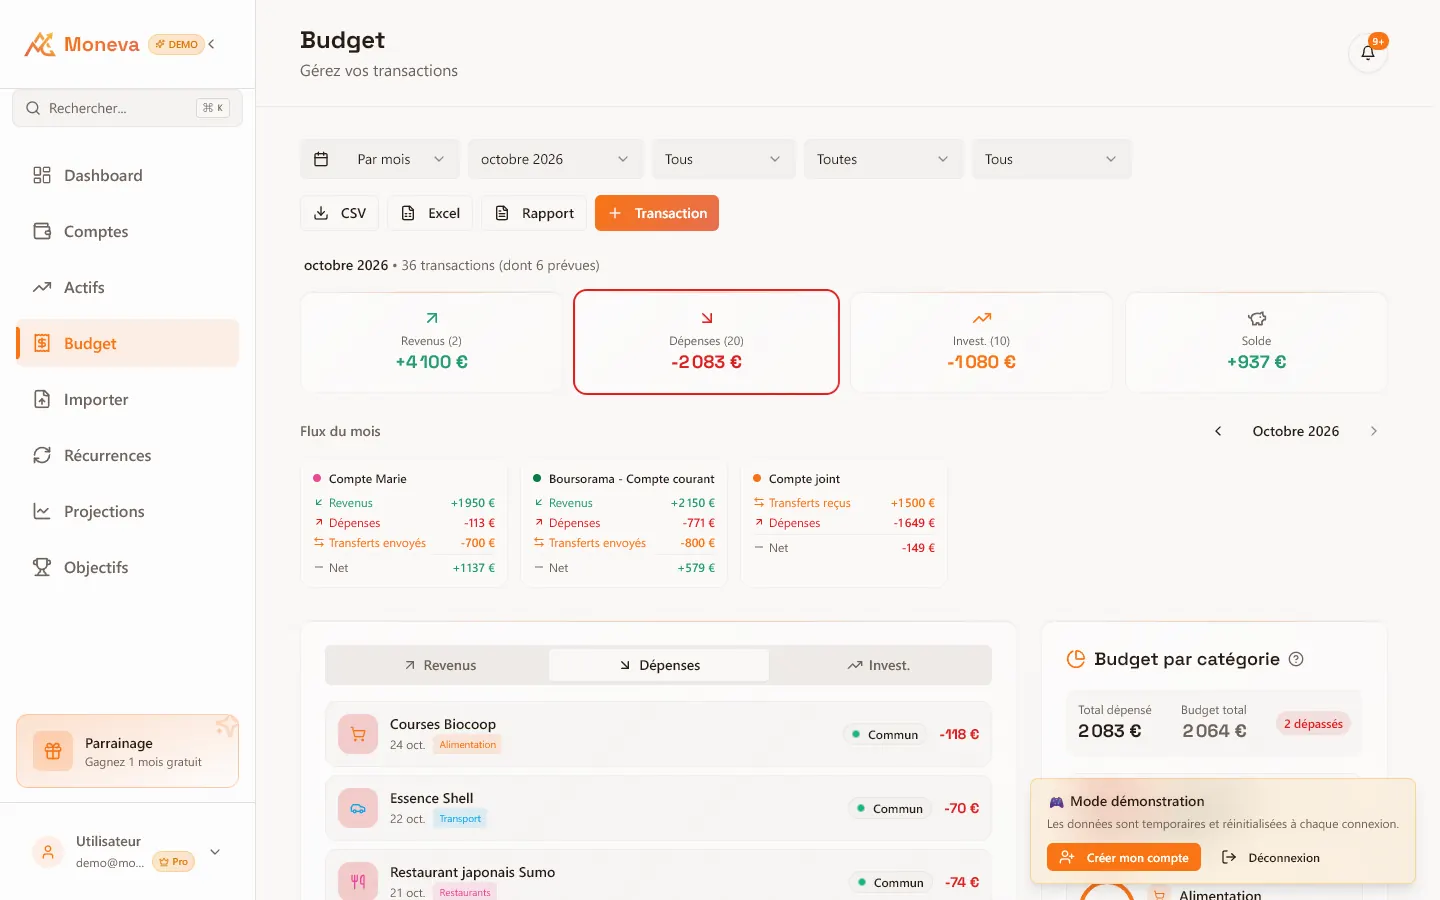Open Importer in sidebar
This screenshot has width=1440, height=900.
coord(128,399)
